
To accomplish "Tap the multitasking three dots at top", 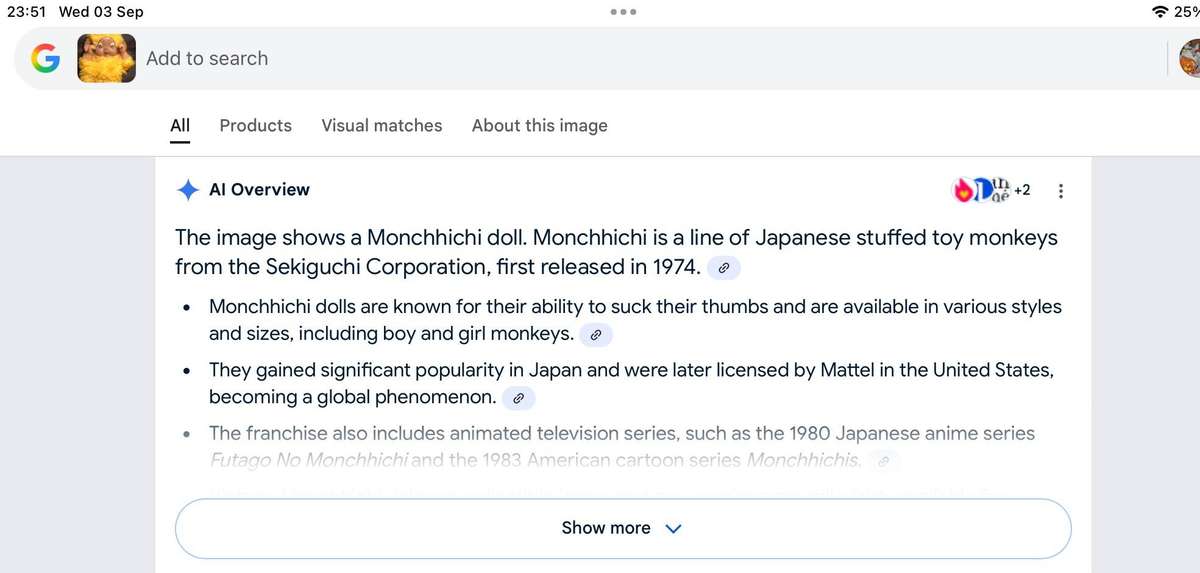I will pyautogui.click(x=623, y=12).
